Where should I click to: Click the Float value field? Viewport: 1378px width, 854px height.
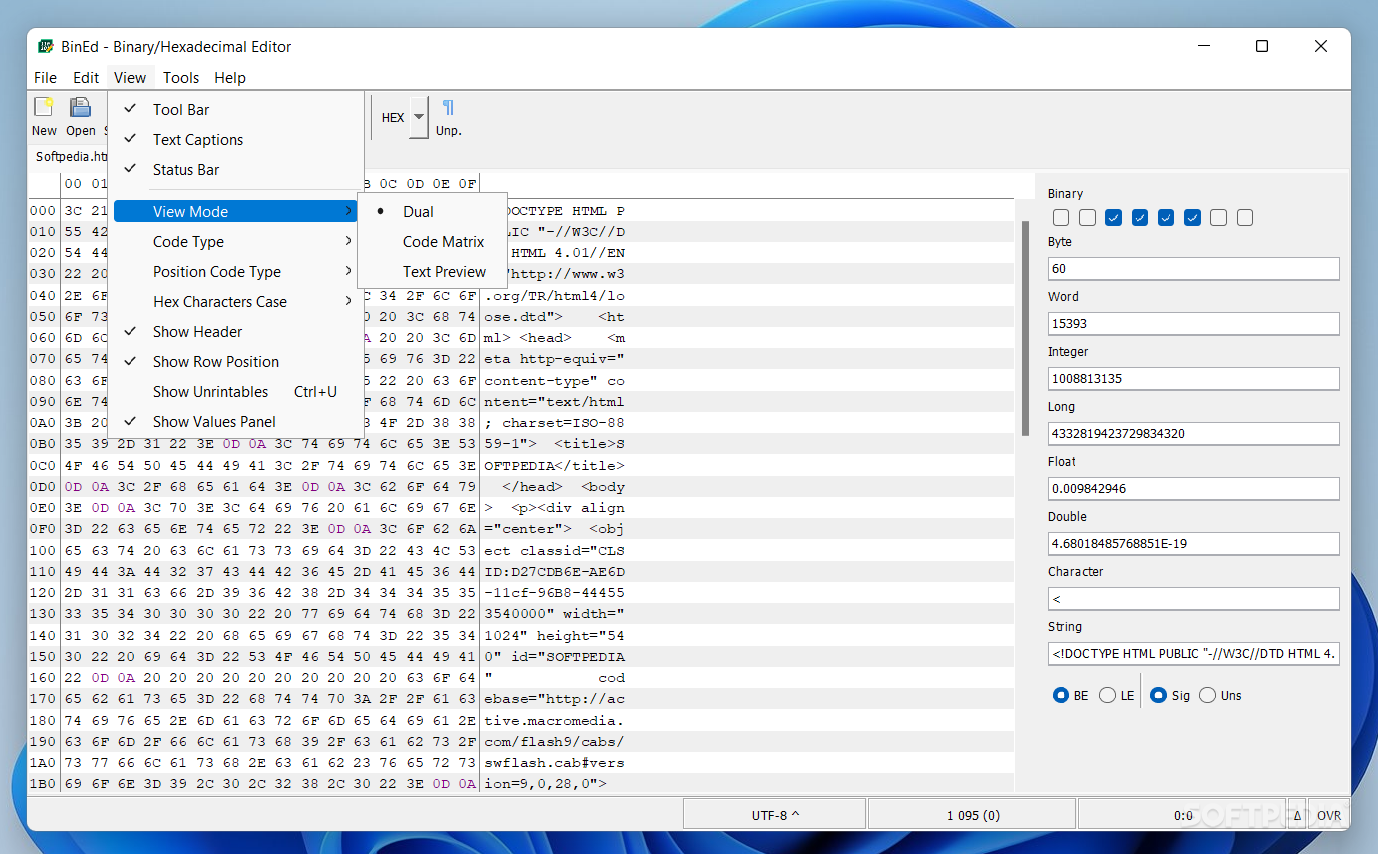point(1193,489)
